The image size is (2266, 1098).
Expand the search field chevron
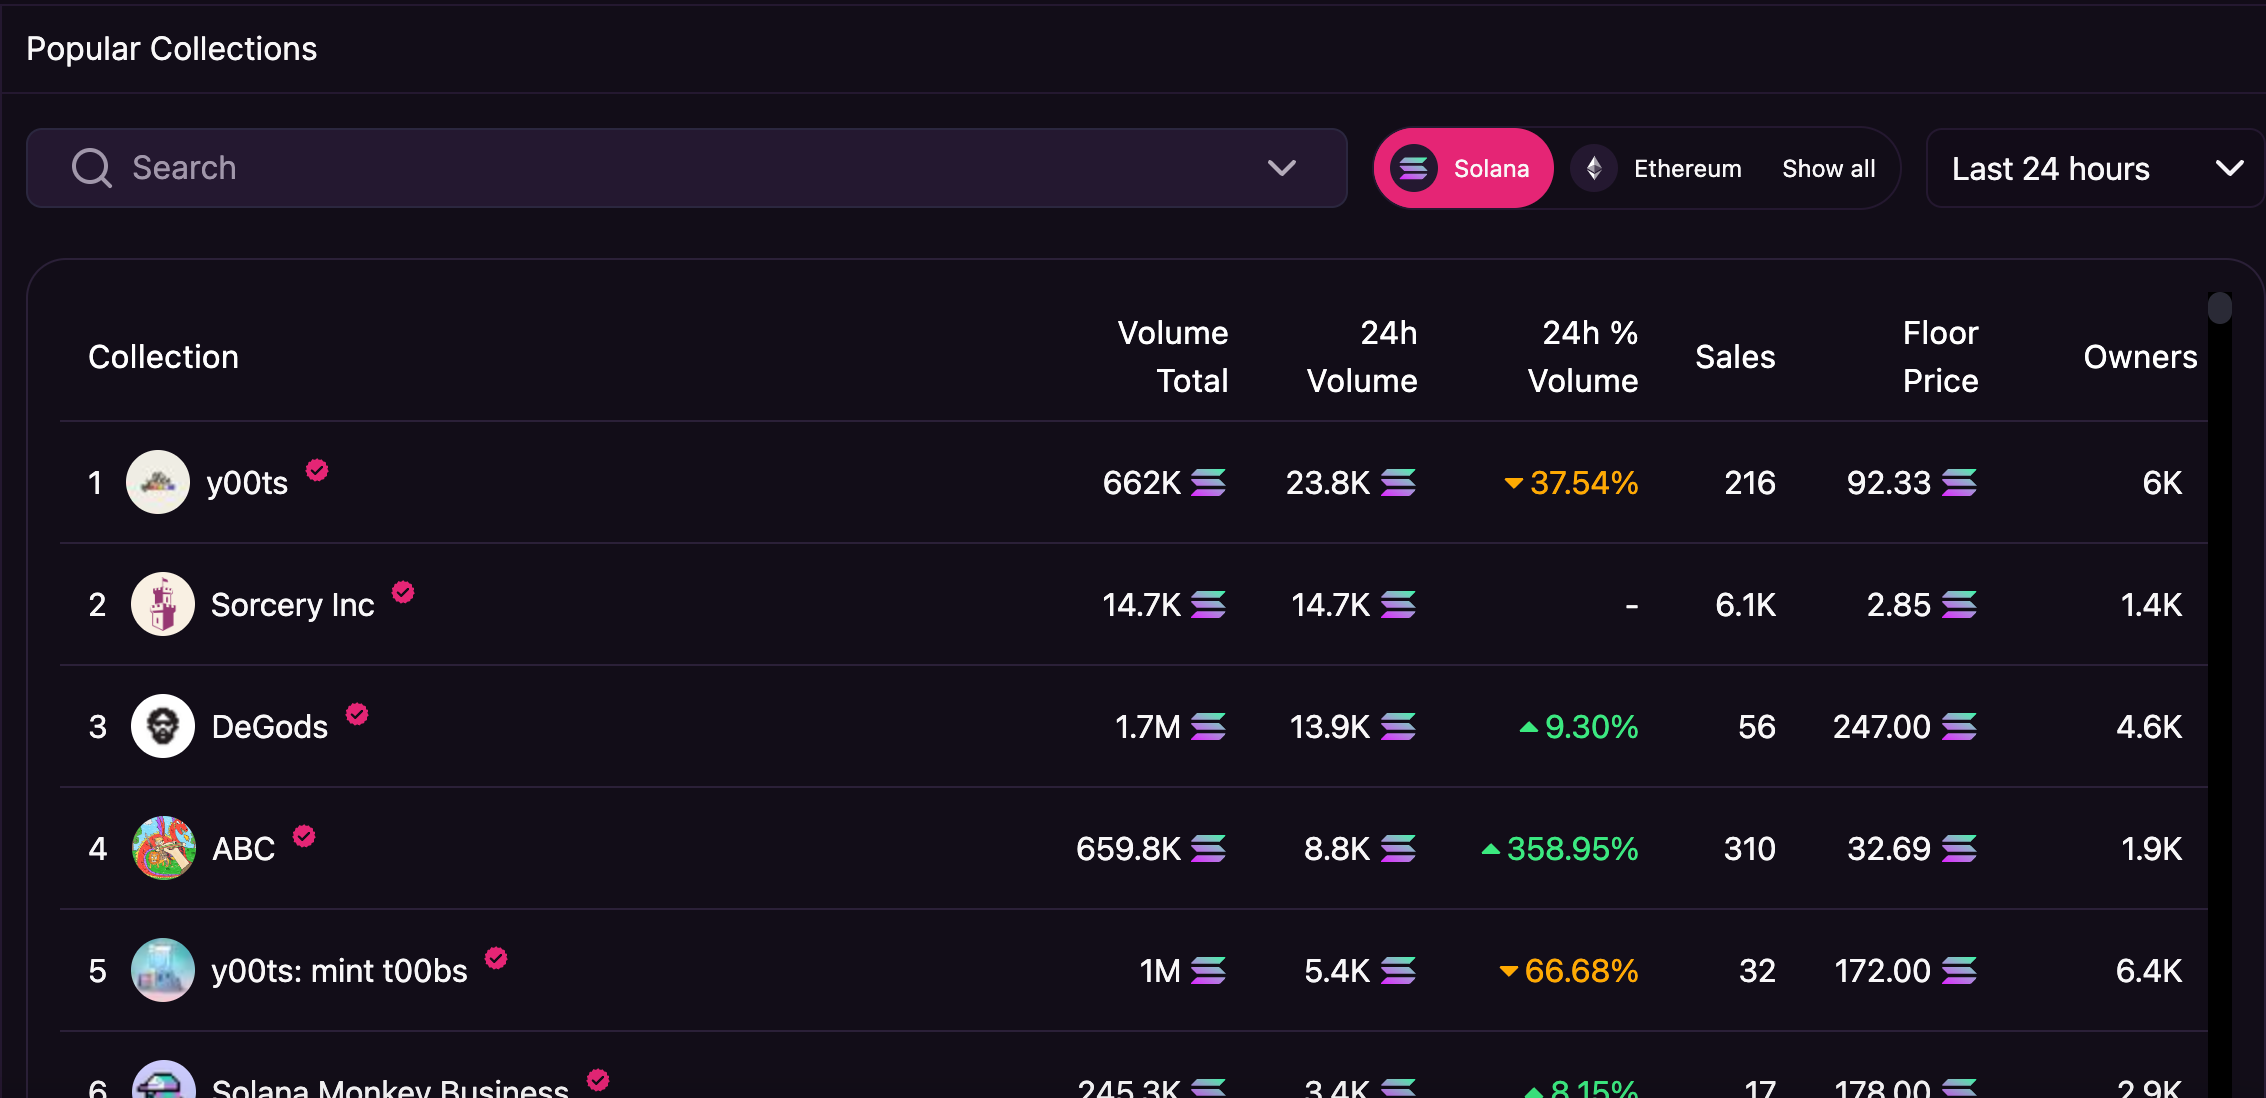pos(1282,168)
